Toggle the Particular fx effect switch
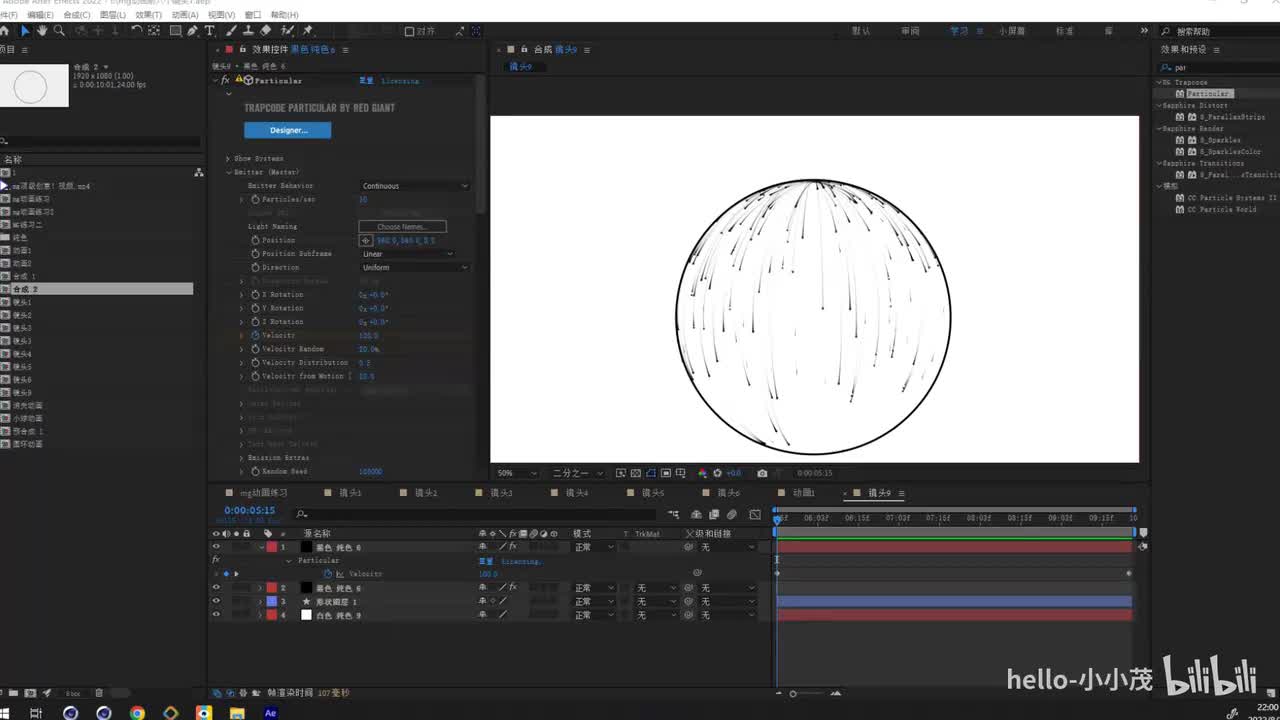The width and height of the screenshot is (1280, 720). point(225,80)
